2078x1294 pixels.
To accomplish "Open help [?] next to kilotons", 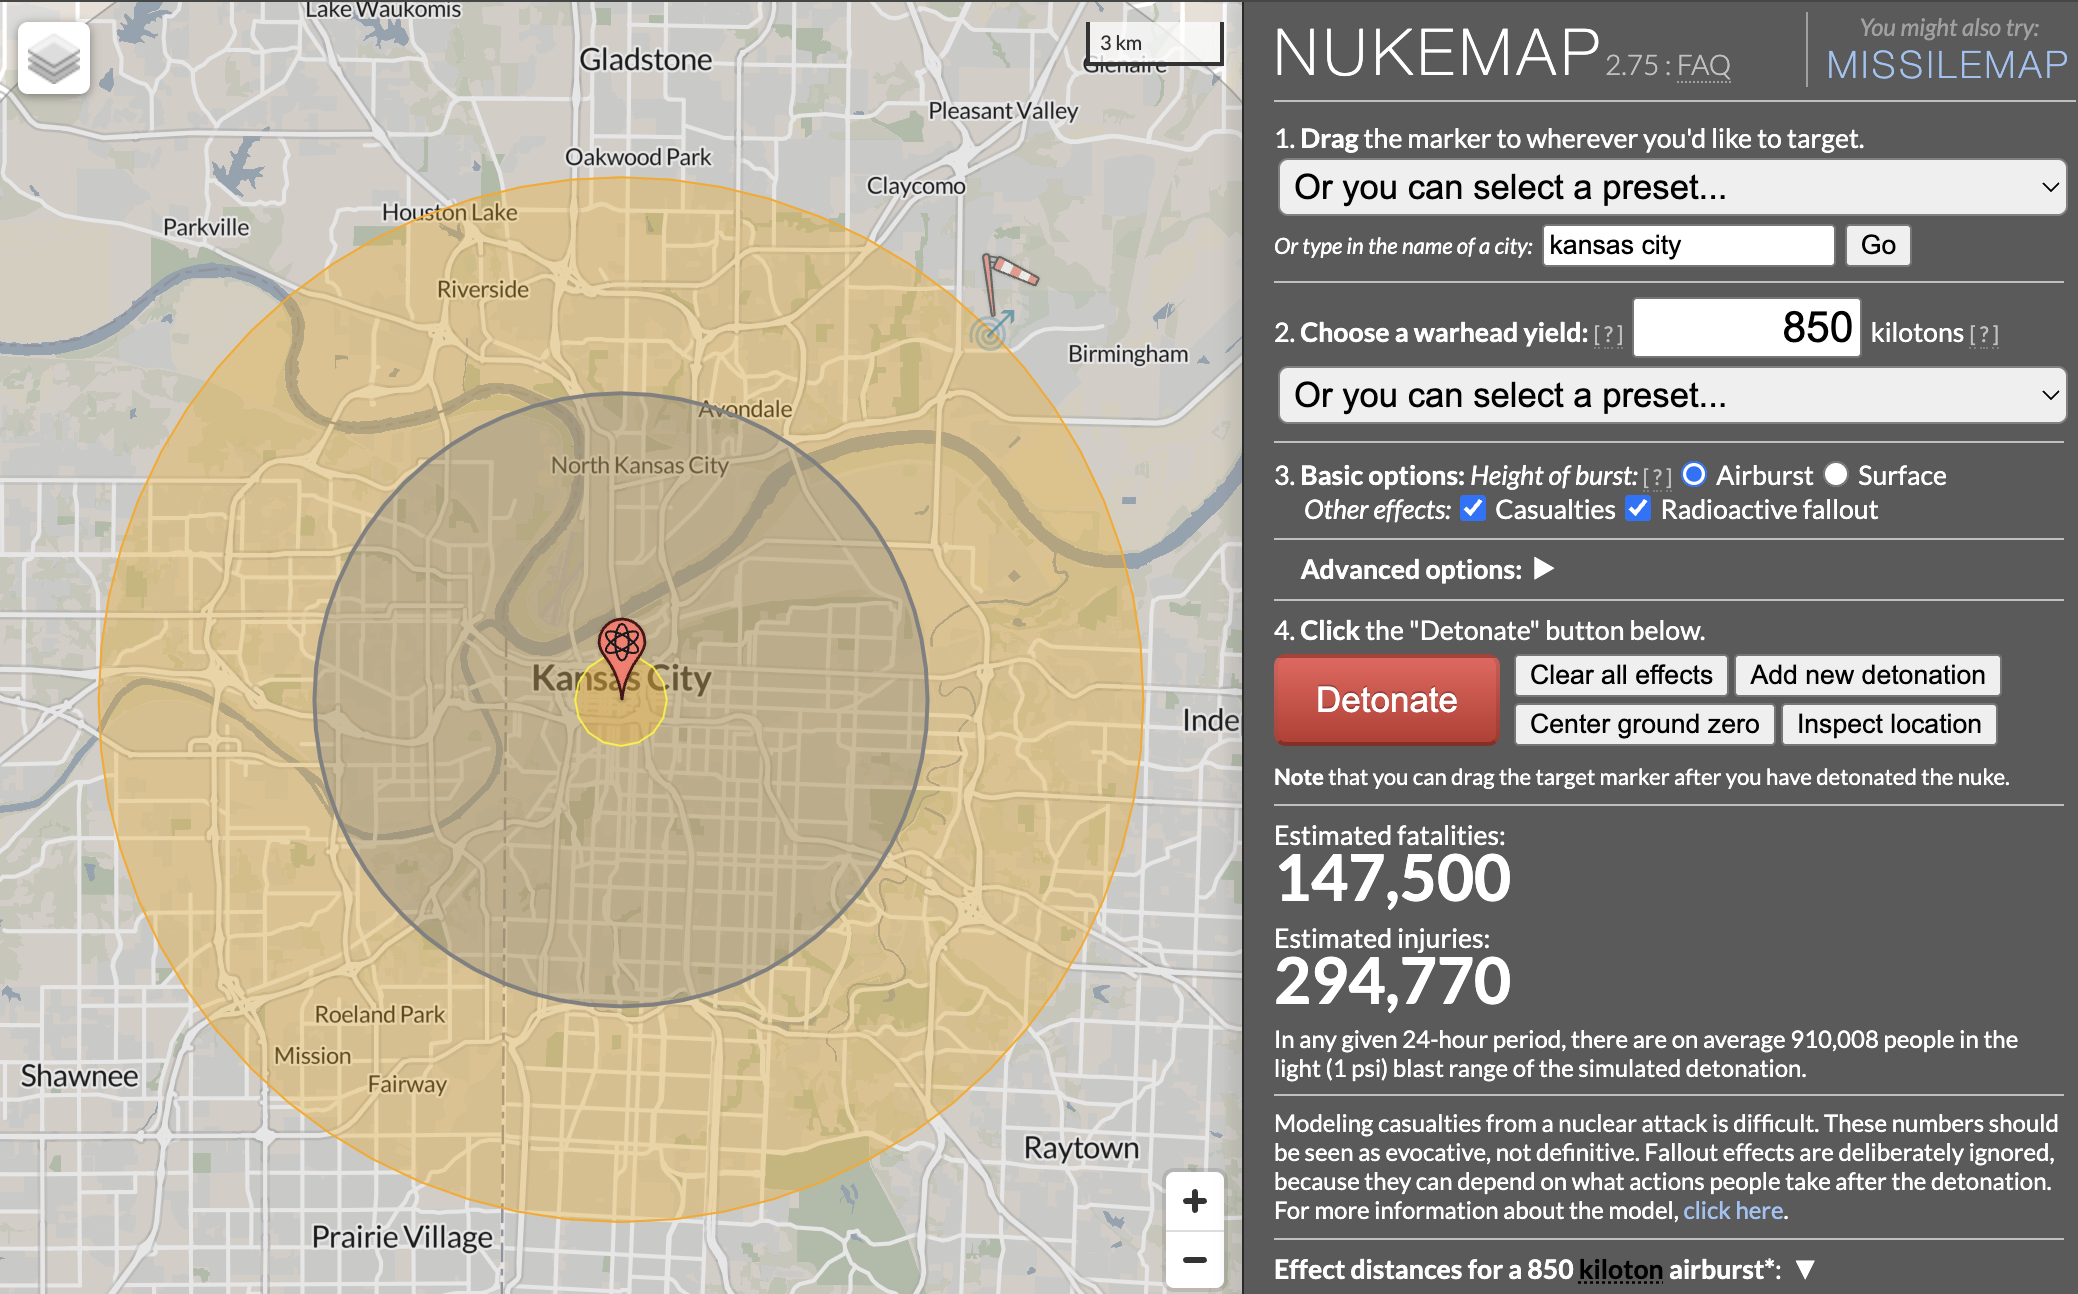I will pyautogui.click(x=1984, y=334).
